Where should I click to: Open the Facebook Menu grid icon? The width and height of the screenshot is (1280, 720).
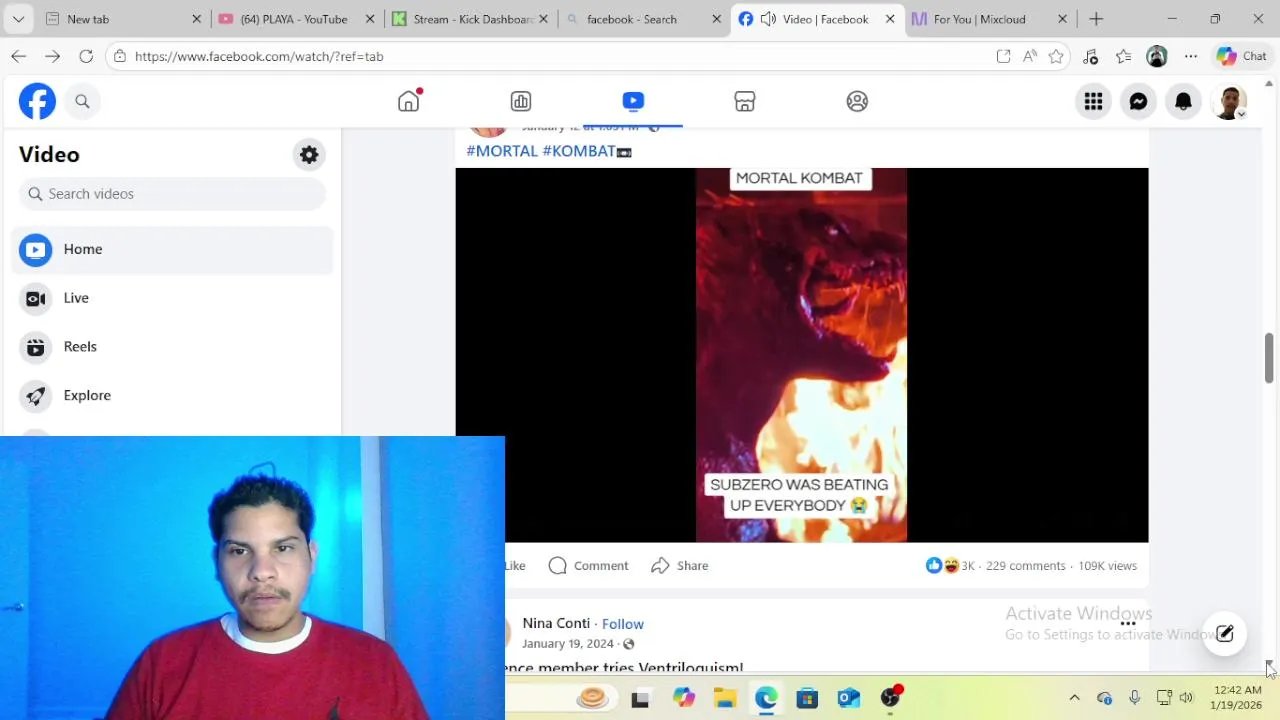click(1093, 101)
